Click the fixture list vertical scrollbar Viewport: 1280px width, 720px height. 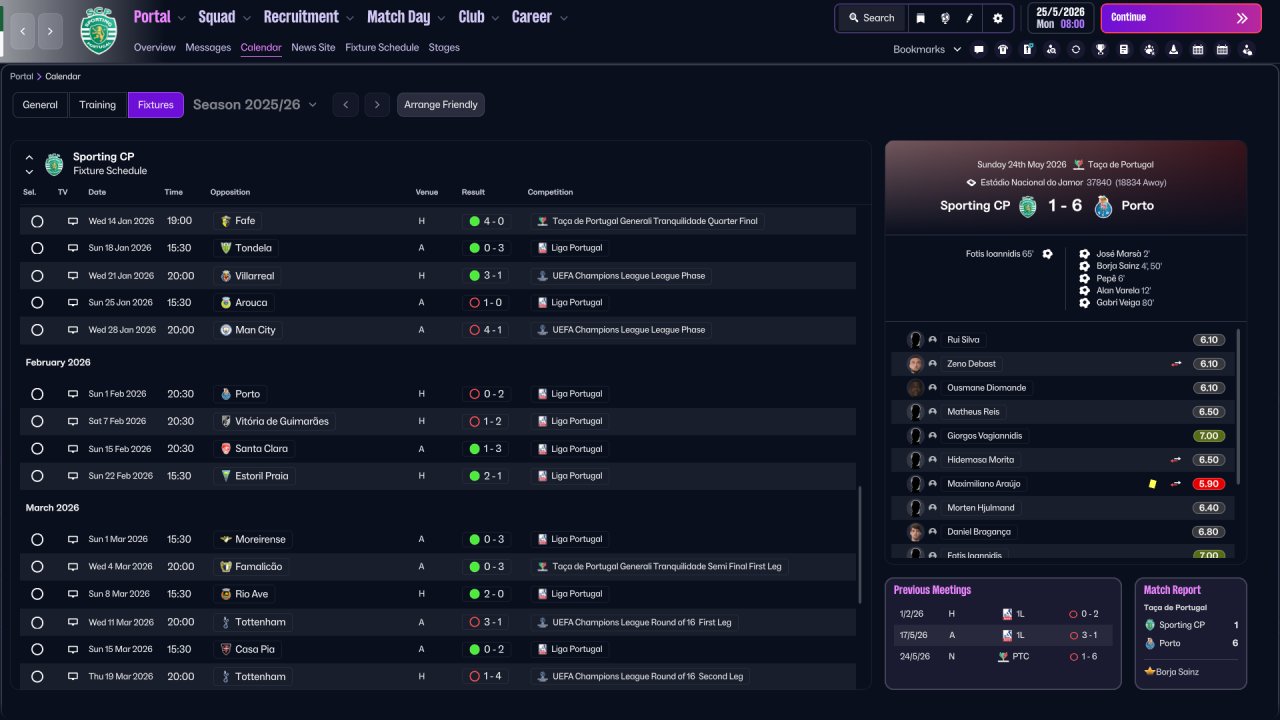(x=859, y=545)
